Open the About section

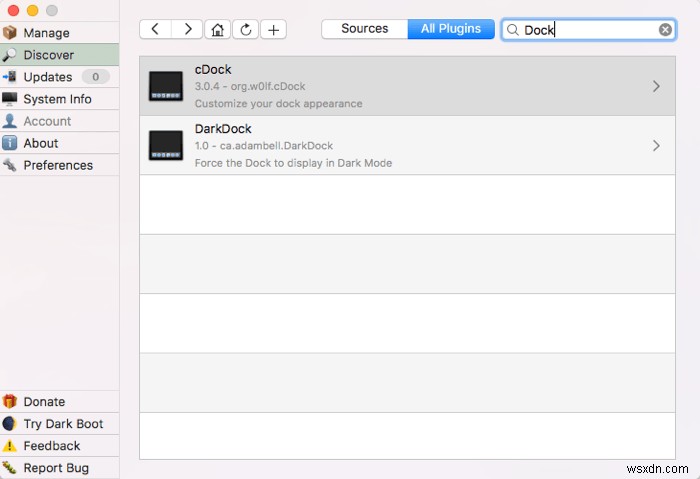pos(59,143)
